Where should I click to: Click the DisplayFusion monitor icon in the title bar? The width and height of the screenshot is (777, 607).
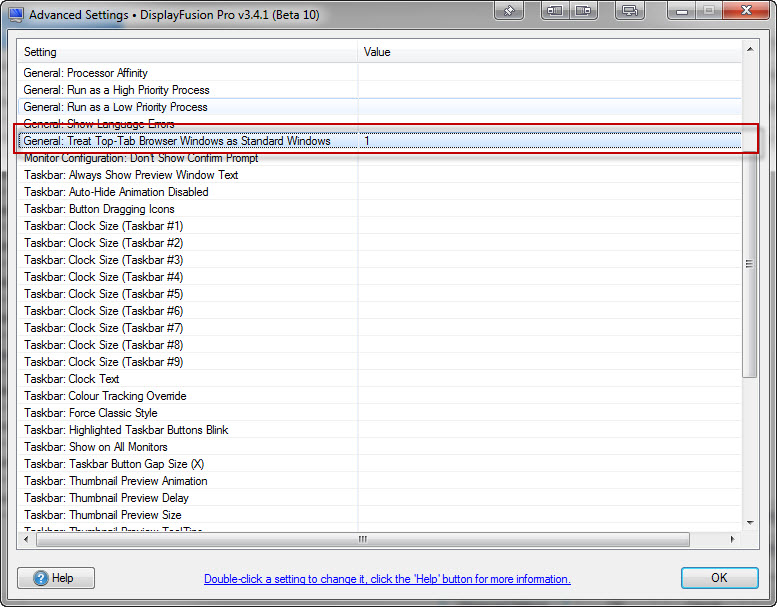click(x=16, y=15)
